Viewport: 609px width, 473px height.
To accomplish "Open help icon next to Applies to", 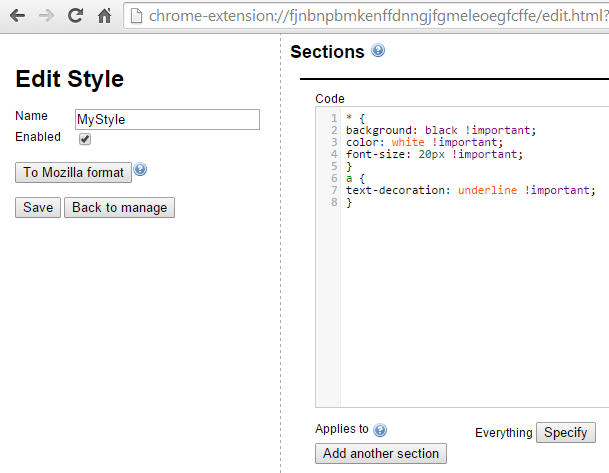I will pyautogui.click(x=380, y=430).
